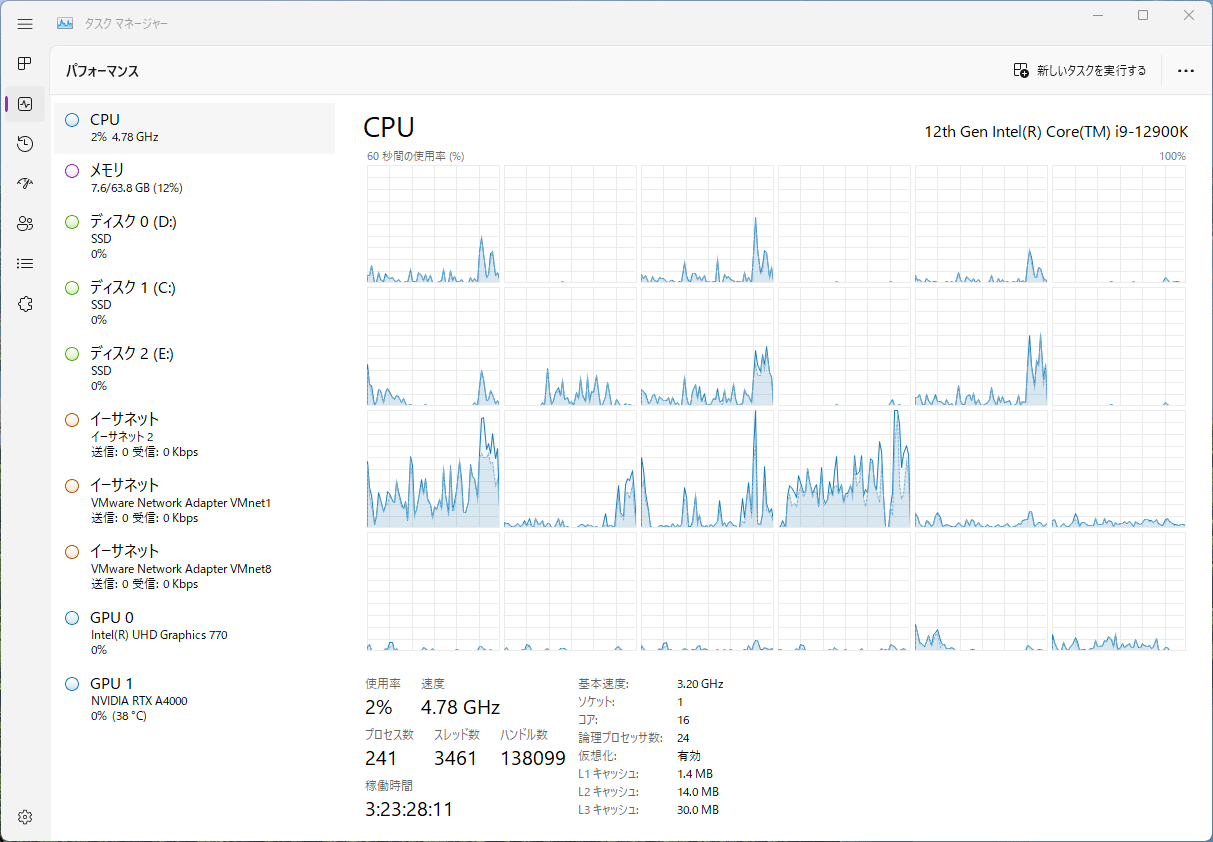The image size is (1213, 842).
Task: Click the orange VMnet1 circle indicator
Action: 72,486
